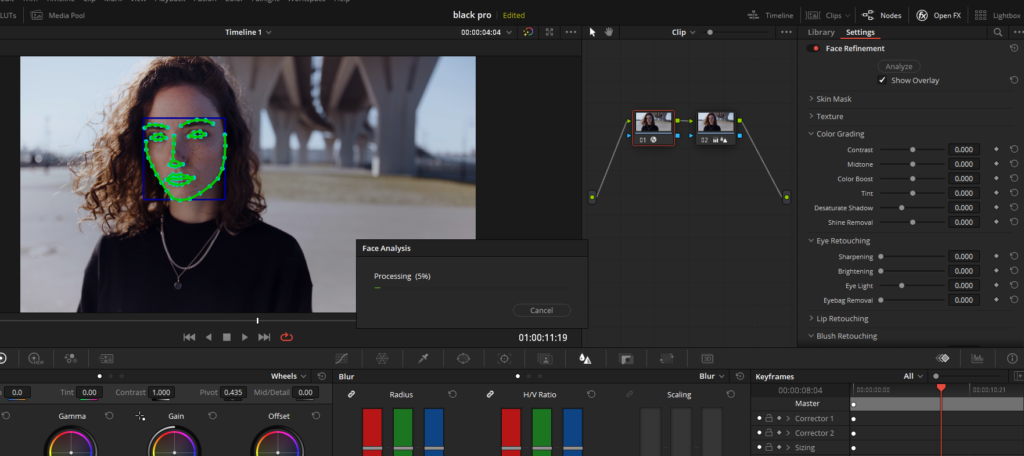Open the Timeline 1 dropdown
This screenshot has height=456, width=1024.
tap(248, 32)
